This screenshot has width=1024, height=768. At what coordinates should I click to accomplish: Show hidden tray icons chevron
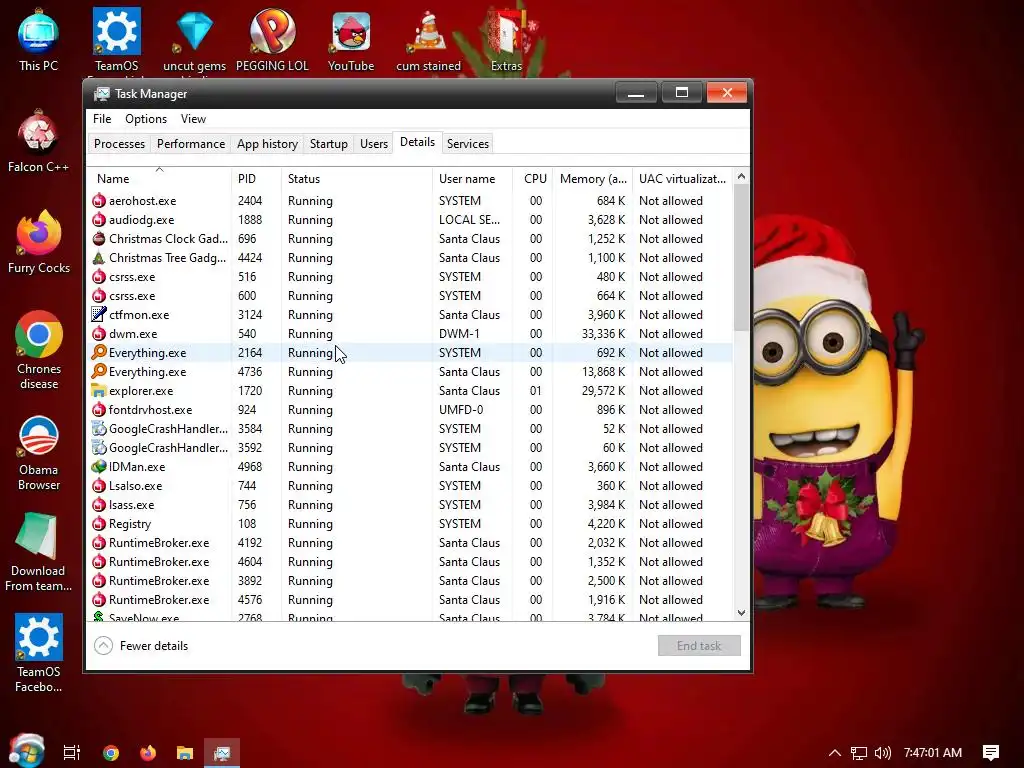pyautogui.click(x=835, y=753)
